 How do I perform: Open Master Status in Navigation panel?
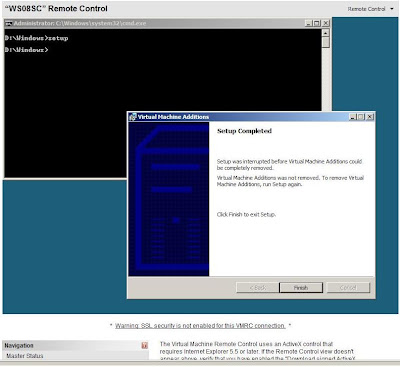25,356
